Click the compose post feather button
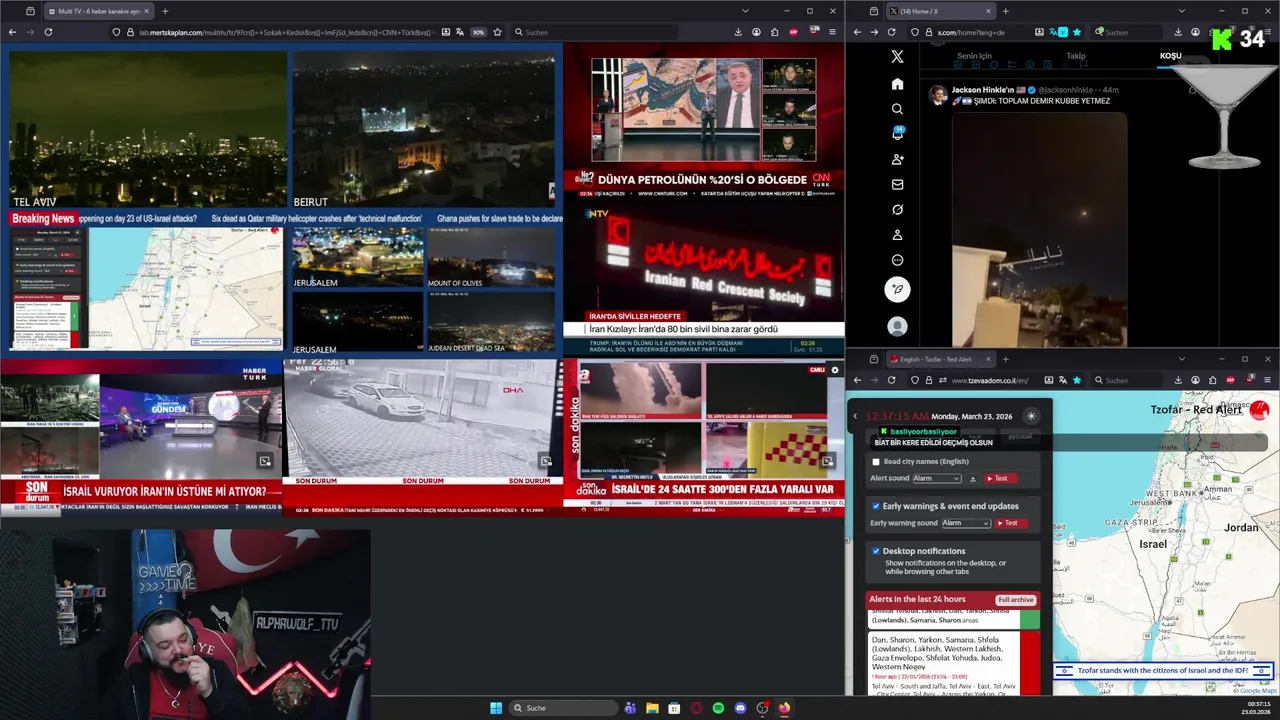This screenshot has height=720, width=1280. [x=897, y=289]
